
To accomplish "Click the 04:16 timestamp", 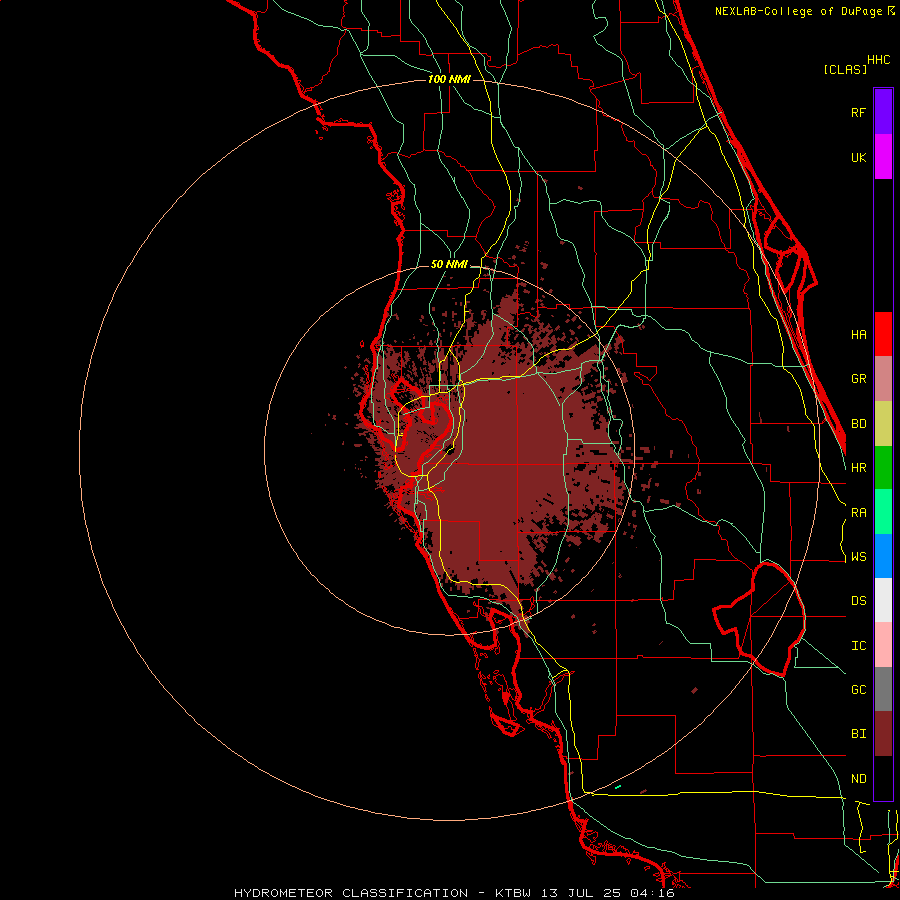I will point(652,893).
